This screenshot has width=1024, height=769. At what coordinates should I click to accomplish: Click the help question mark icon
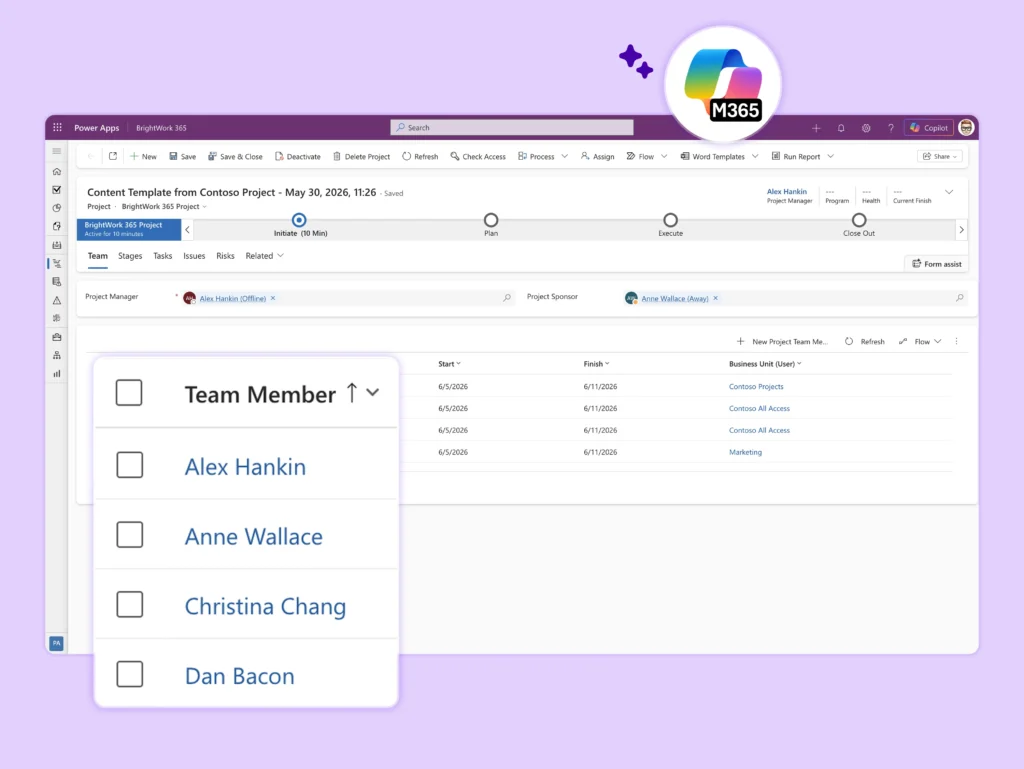pos(891,128)
